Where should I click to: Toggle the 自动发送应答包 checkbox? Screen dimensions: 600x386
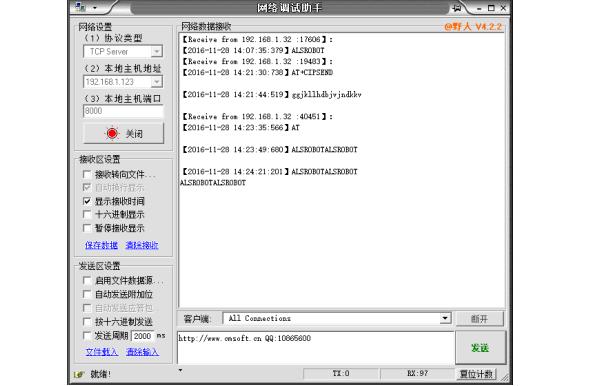[x=87, y=308]
